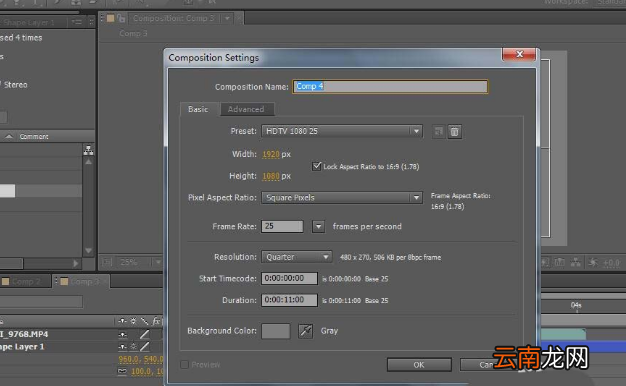Image resolution: width=626 pixels, height=386 pixels.
Task: Click the collapse transformations column header icon
Action: click(x=133, y=321)
